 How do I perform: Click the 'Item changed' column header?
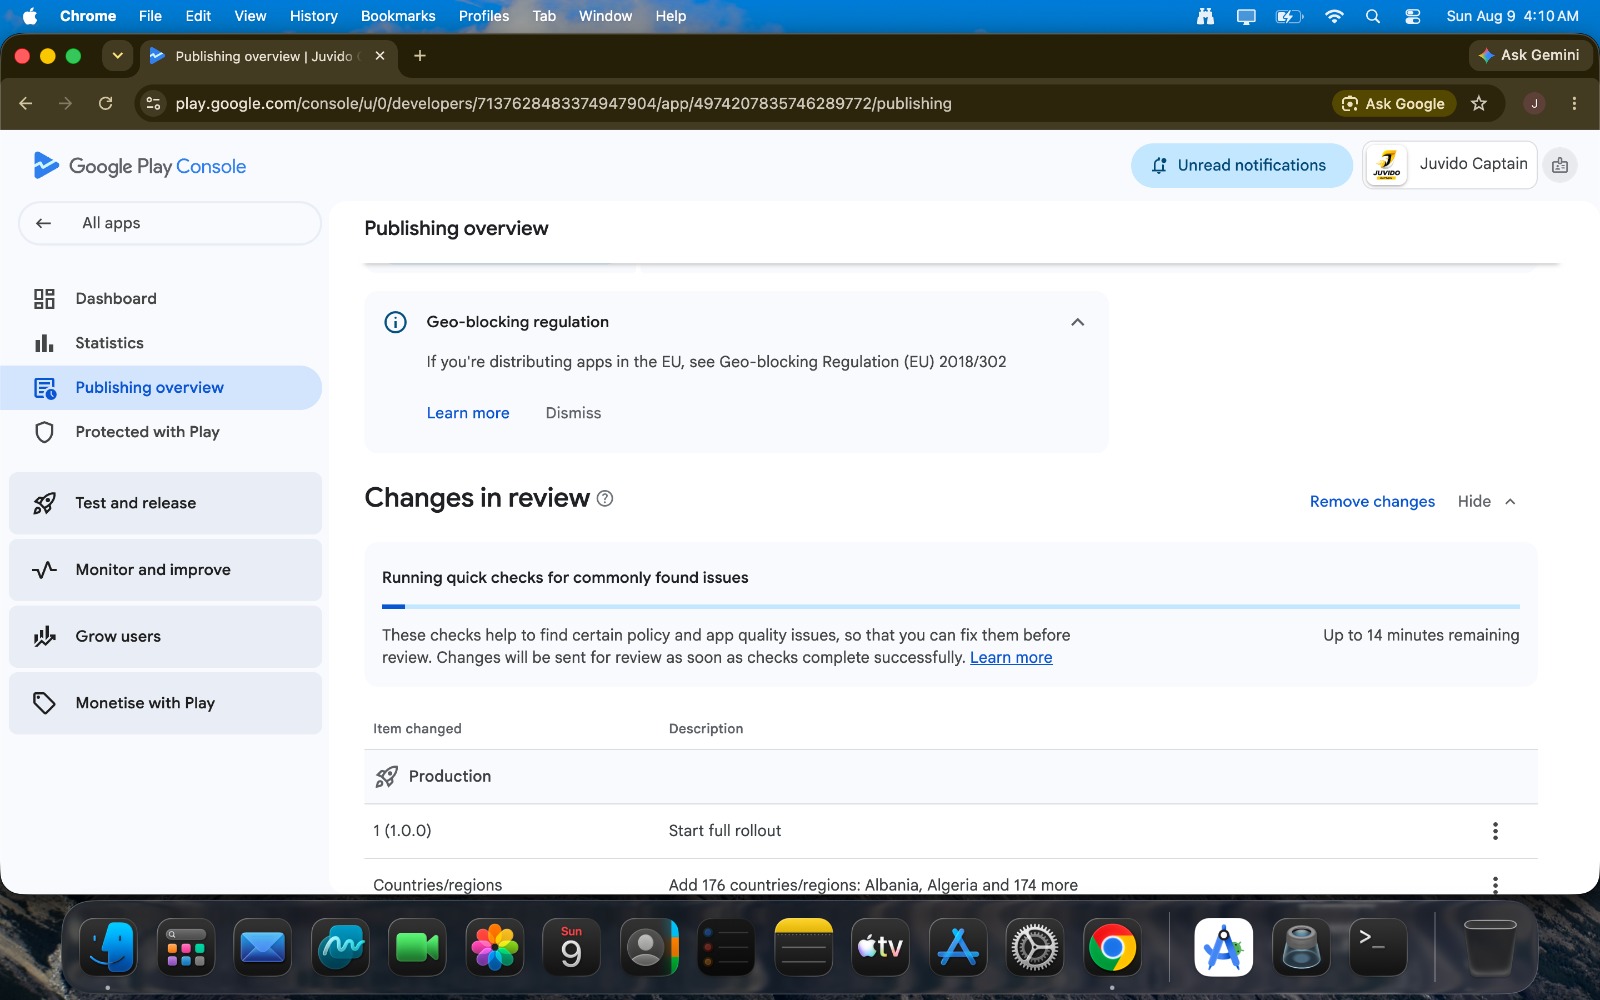coord(417,729)
